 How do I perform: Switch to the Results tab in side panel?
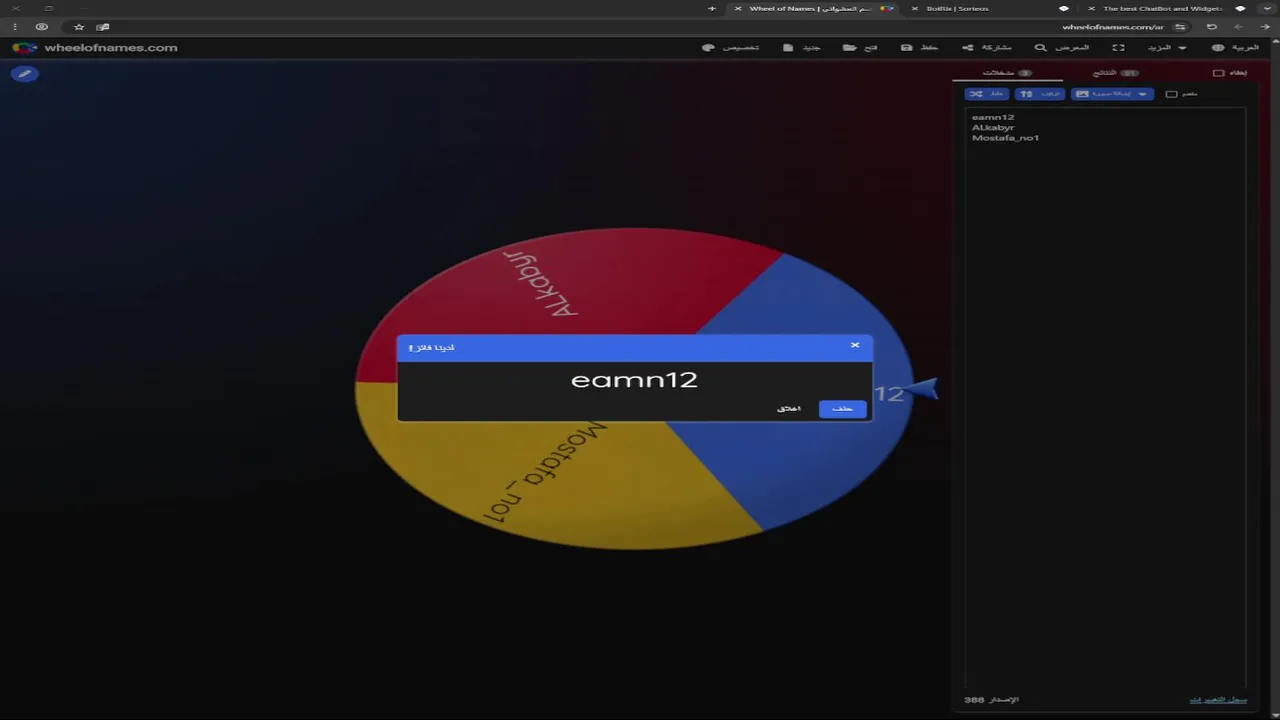(1115, 73)
